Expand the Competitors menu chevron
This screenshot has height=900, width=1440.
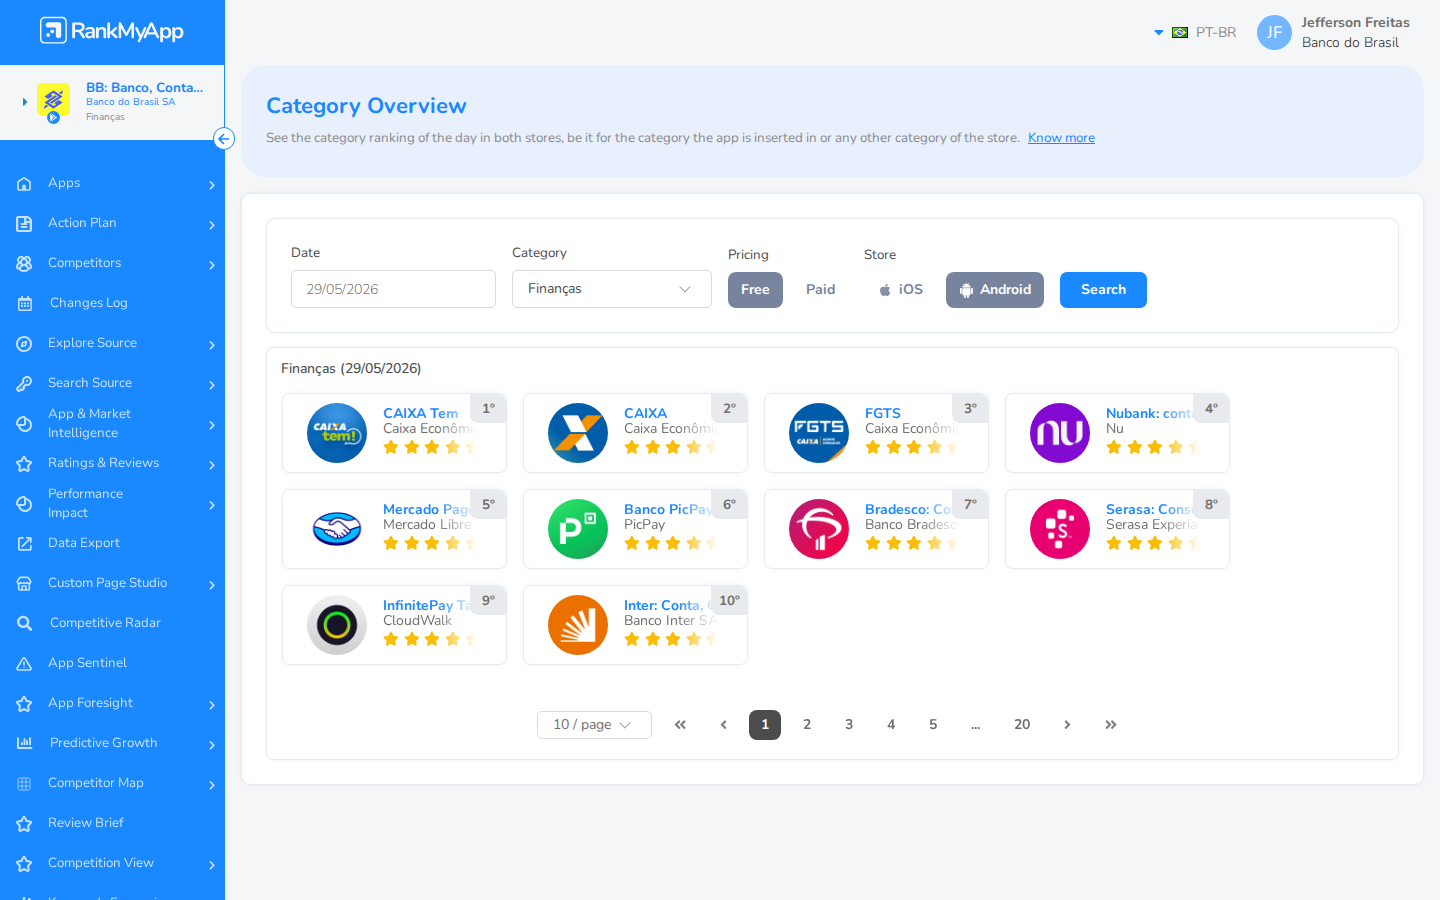pos(212,265)
